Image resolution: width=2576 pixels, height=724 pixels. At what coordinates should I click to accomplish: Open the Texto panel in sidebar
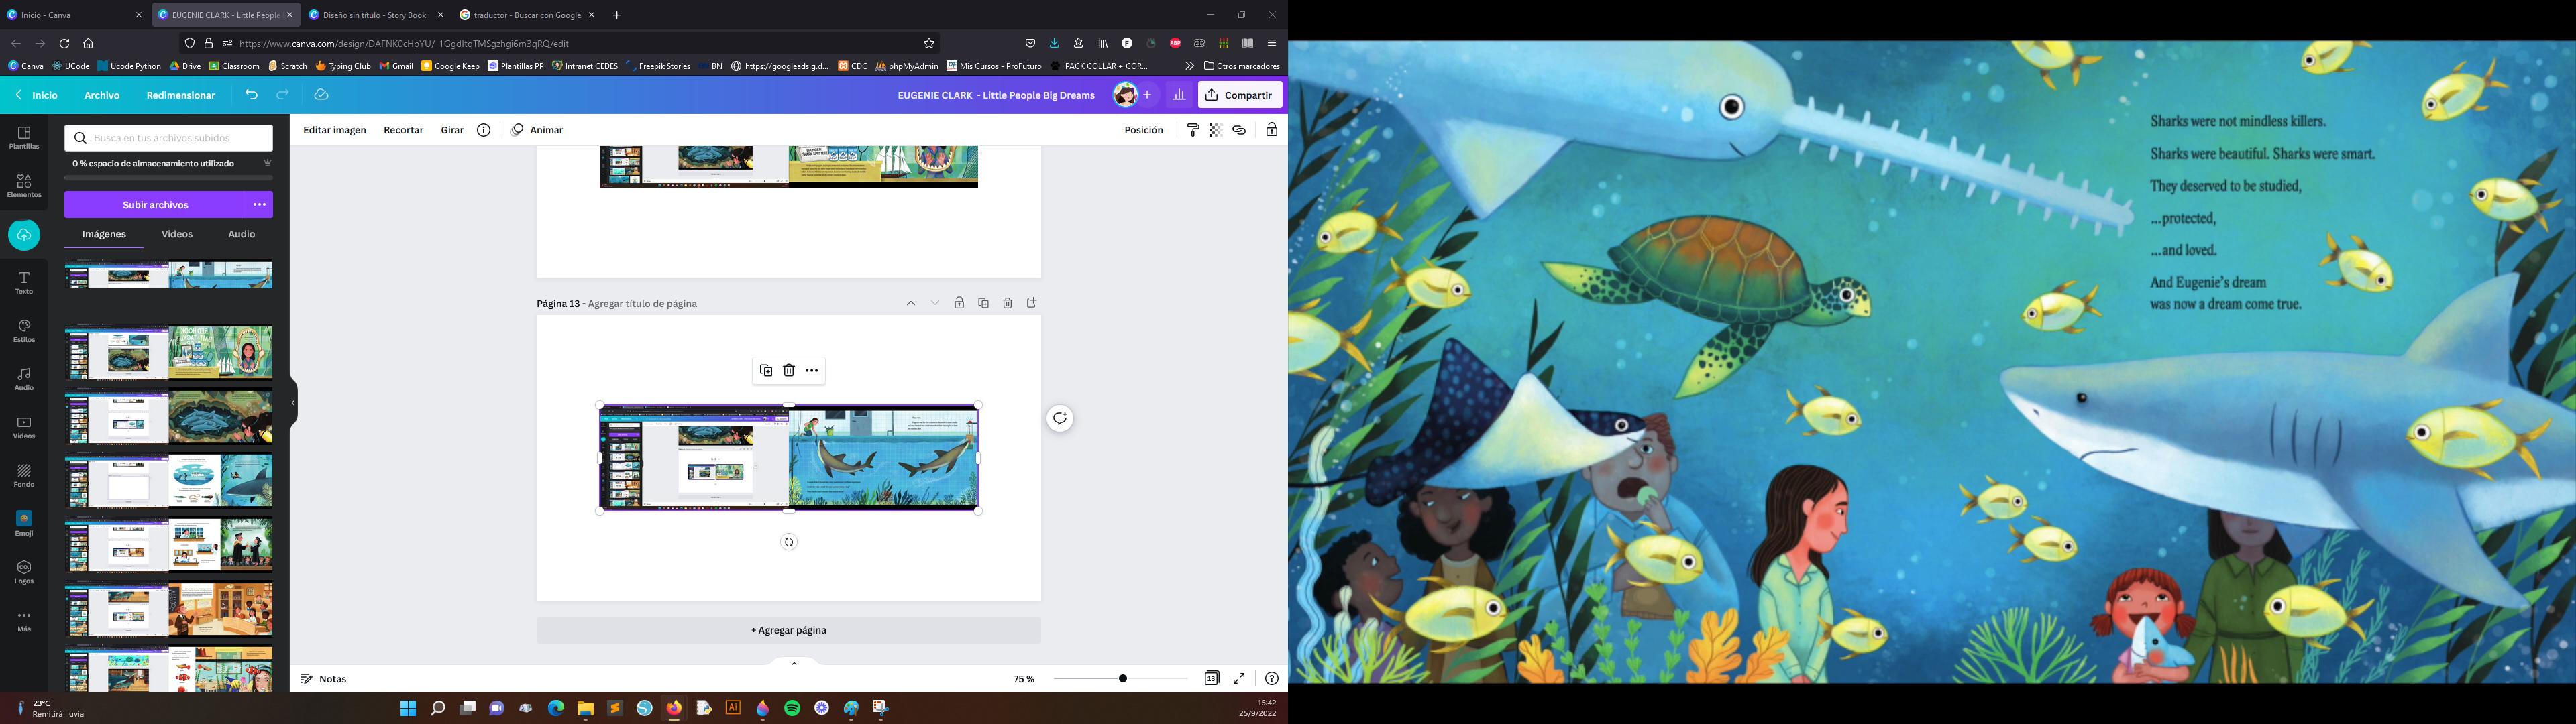point(24,283)
